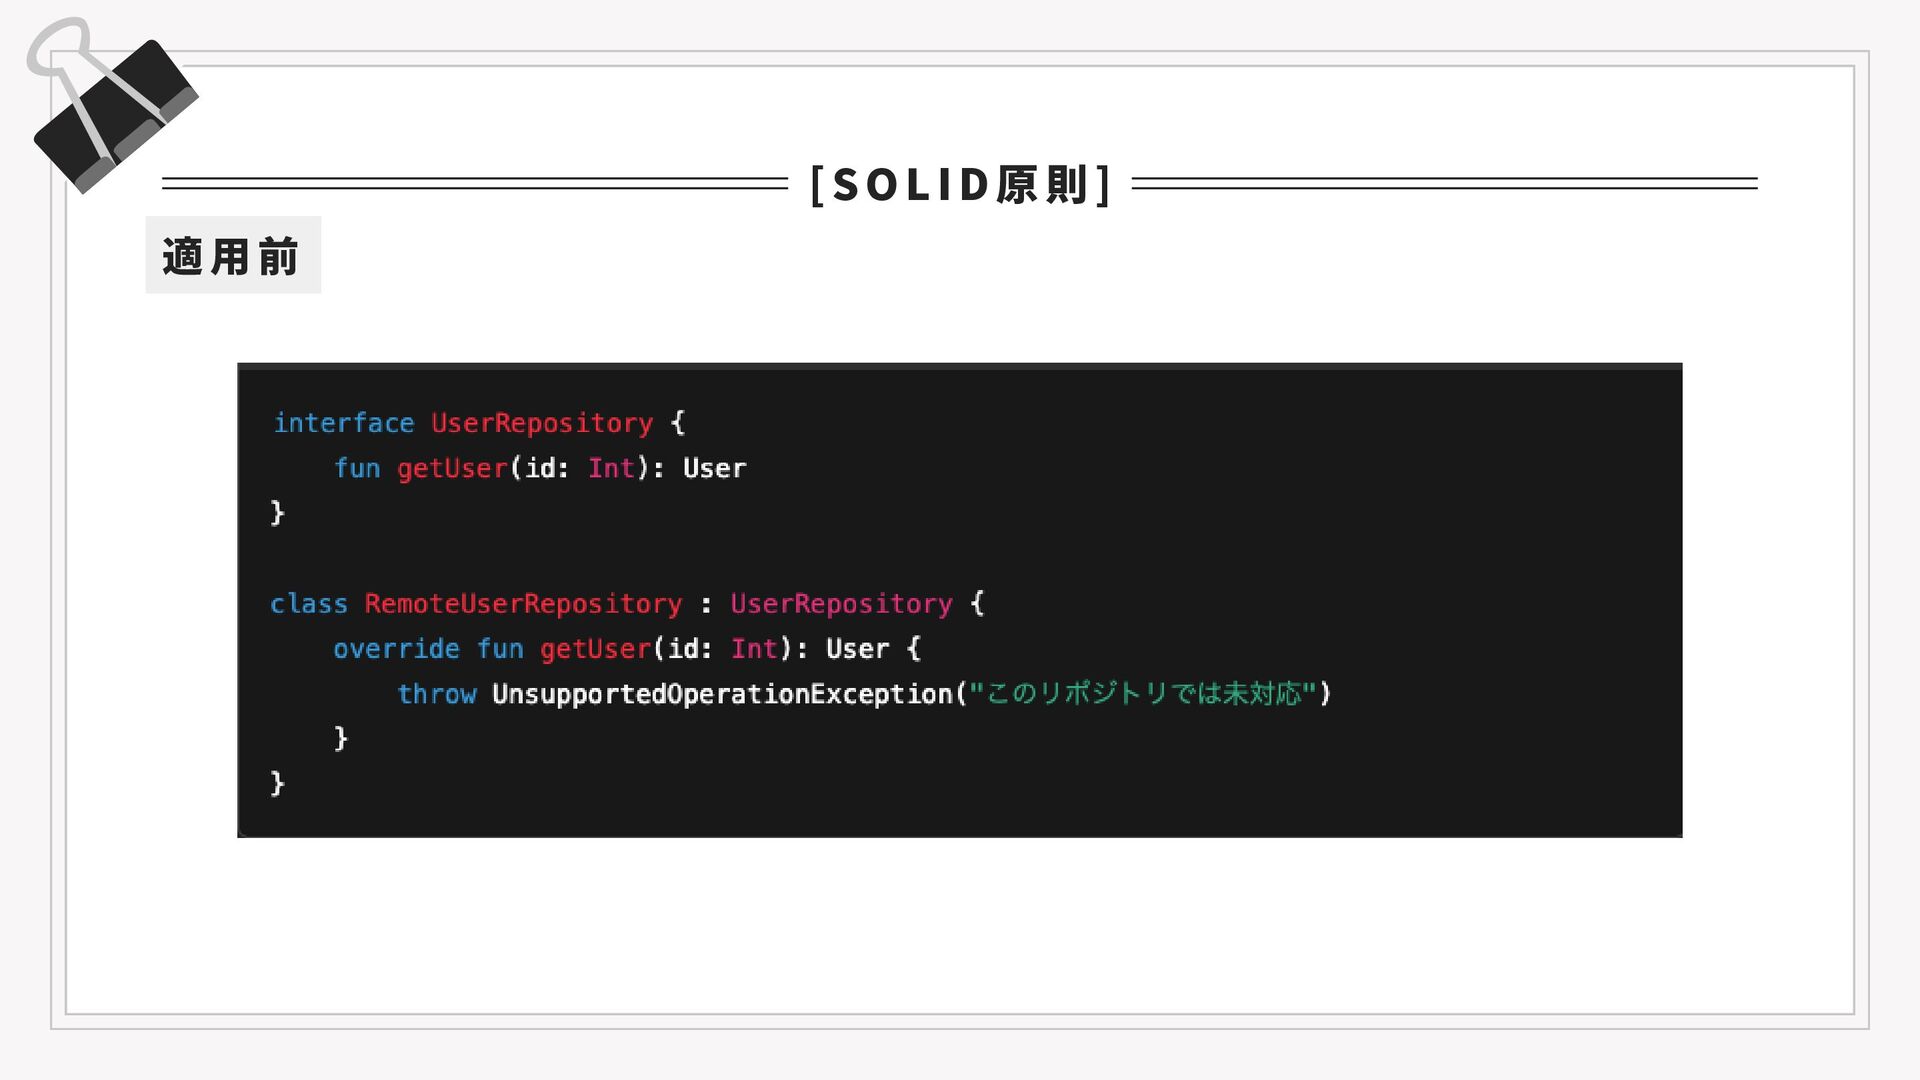
Task: Click the User return type on line two
Action: [x=714, y=468]
